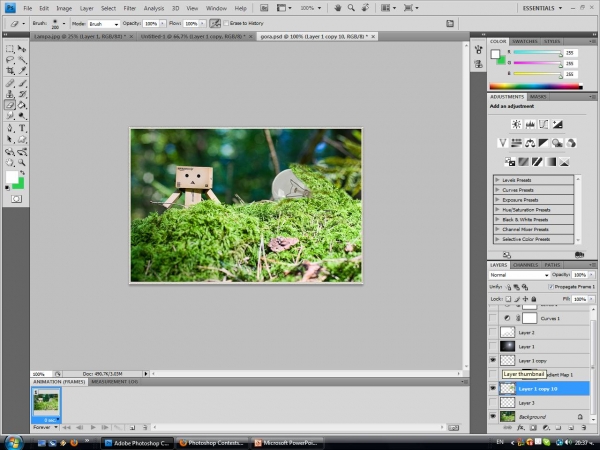Viewport: 600px width, 450px height.
Task: Switch to Lampa.jpg document tab
Action: coord(80,36)
